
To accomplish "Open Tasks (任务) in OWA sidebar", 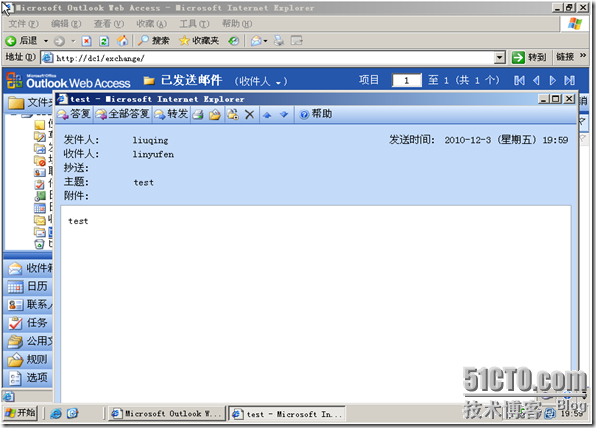I will [x=29, y=323].
